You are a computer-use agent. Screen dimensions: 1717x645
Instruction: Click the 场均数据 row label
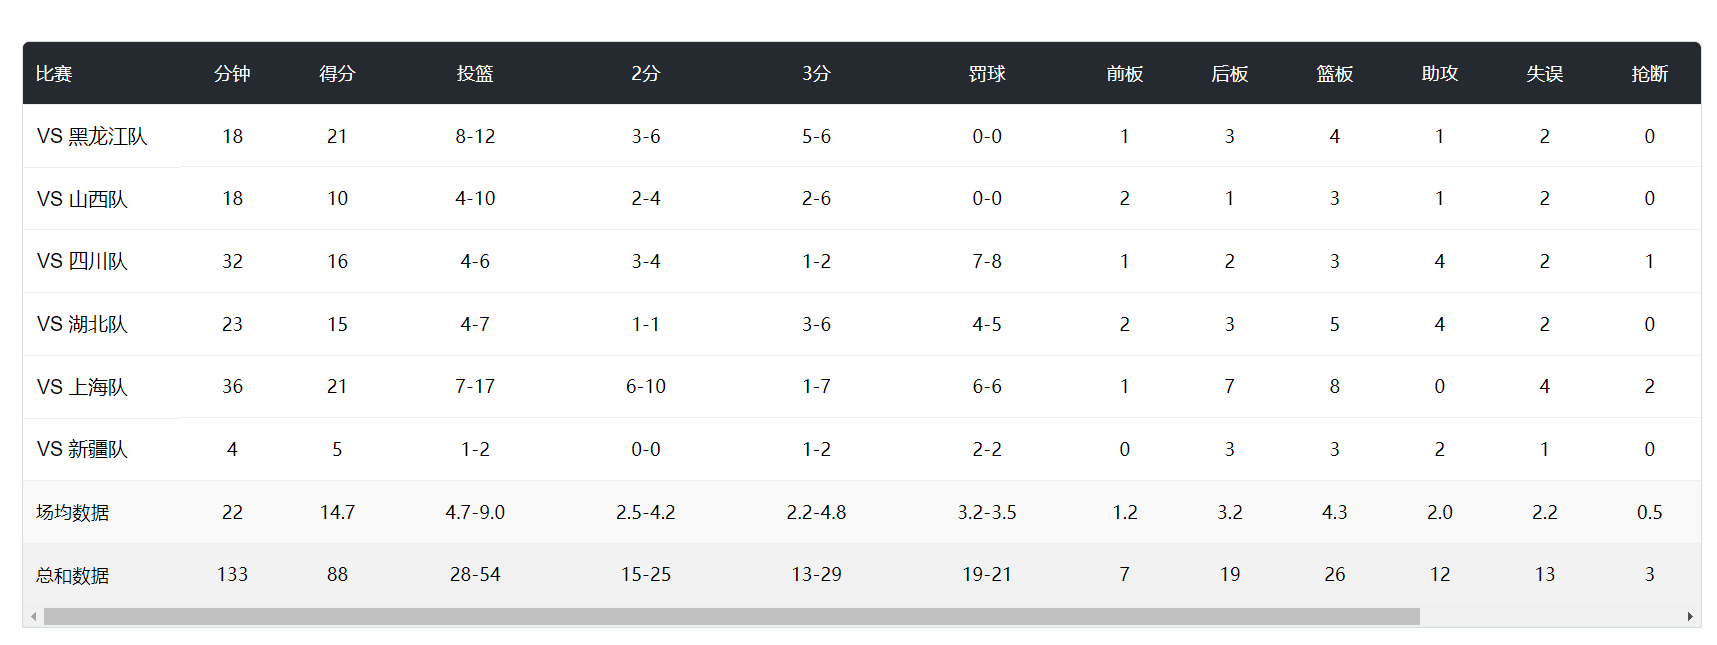click(72, 513)
